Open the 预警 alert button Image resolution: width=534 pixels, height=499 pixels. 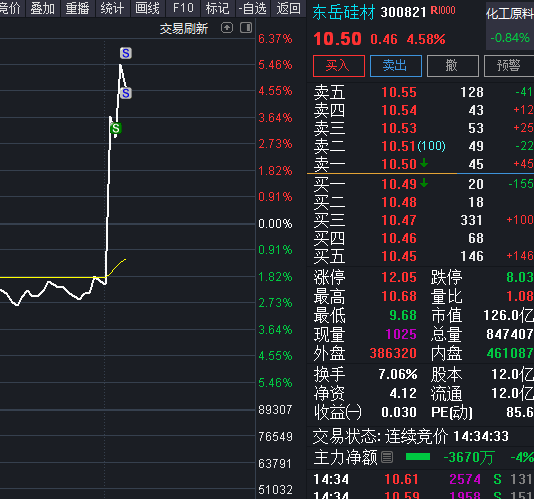pyautogui.click(x=509, y=66)
